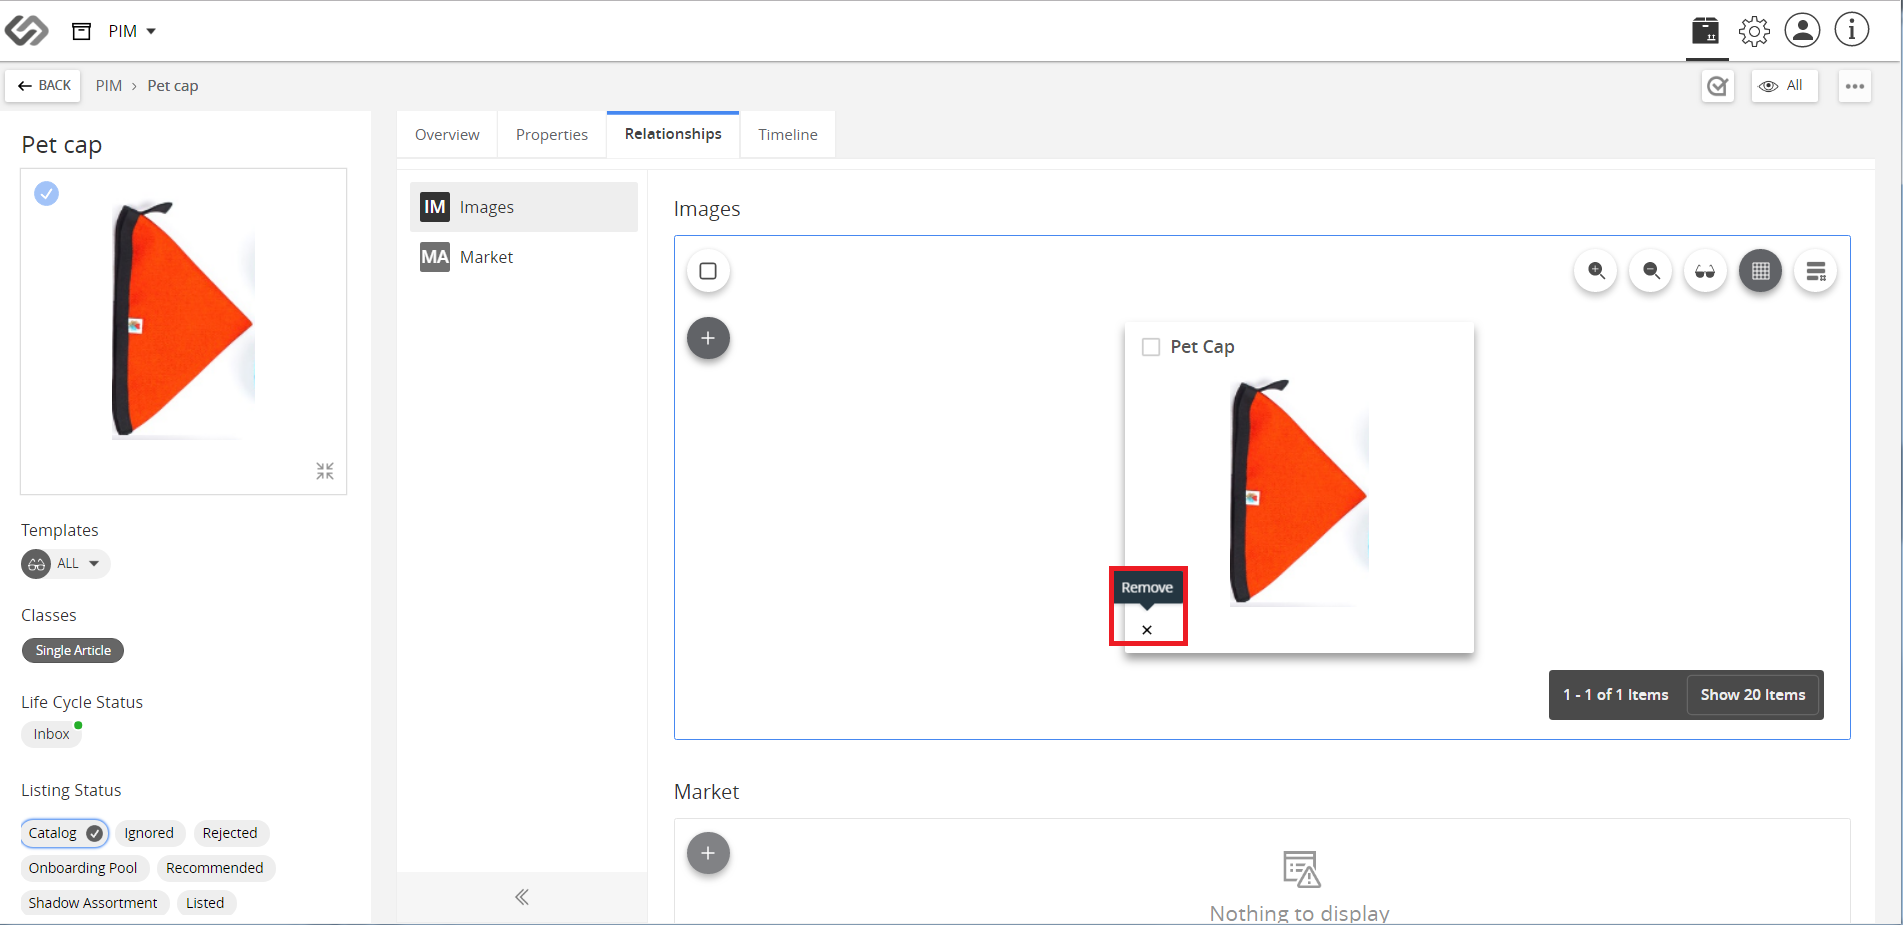This screenshot has width=1903, height=925.
Task: Add a new image with plus button
Action: tap(708, 338)
